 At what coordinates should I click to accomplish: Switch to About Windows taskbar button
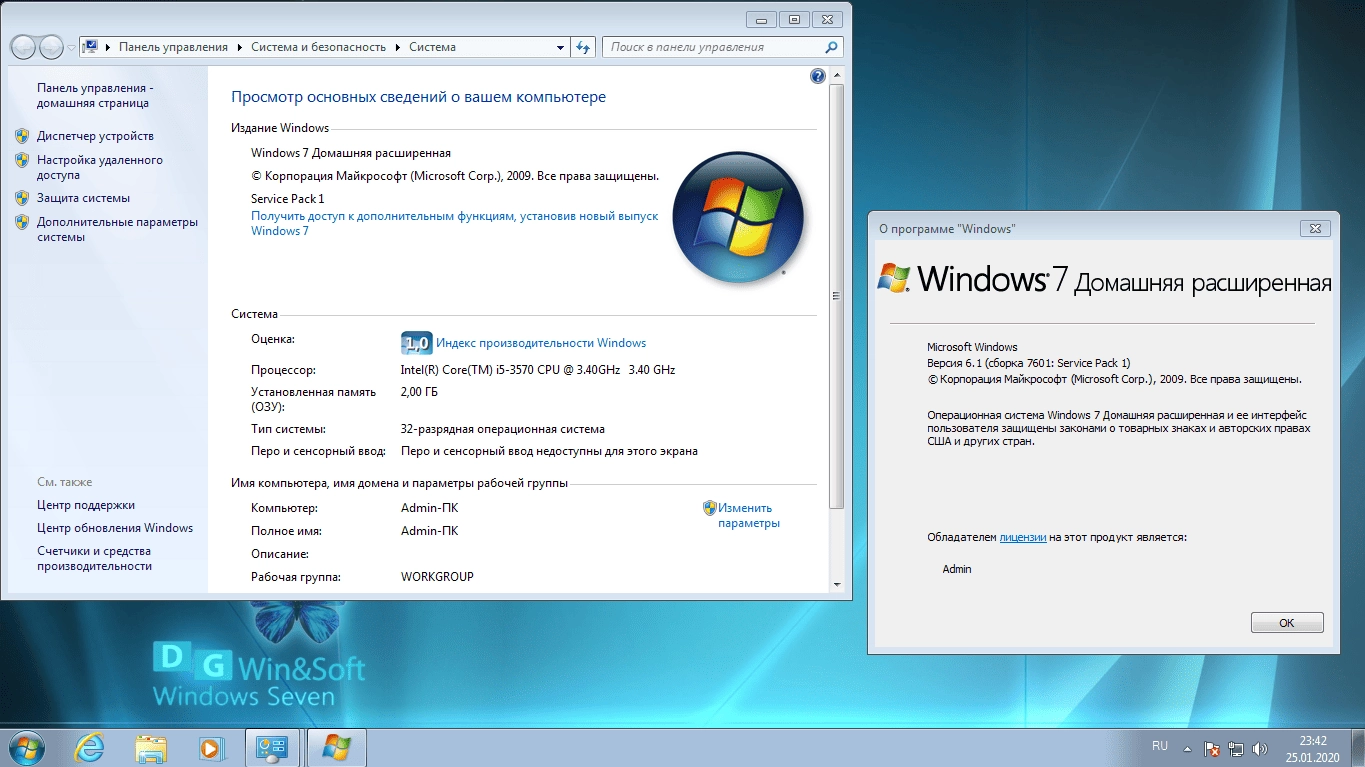pos(336,748)
